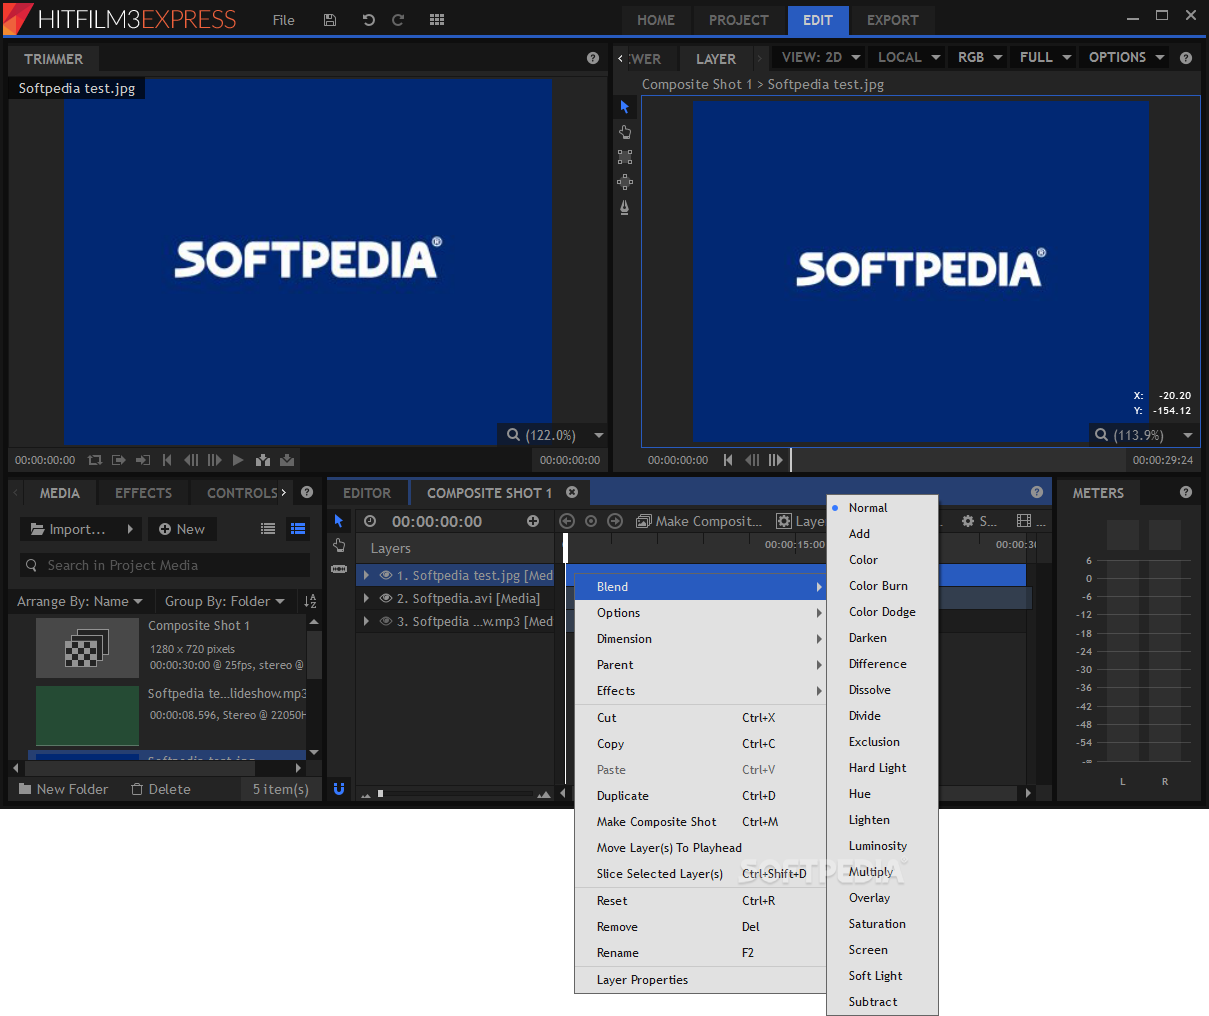This screenshot has width=1209, height=1016.
Task: Select timeline Hand tool
Action: click(339, 545)
